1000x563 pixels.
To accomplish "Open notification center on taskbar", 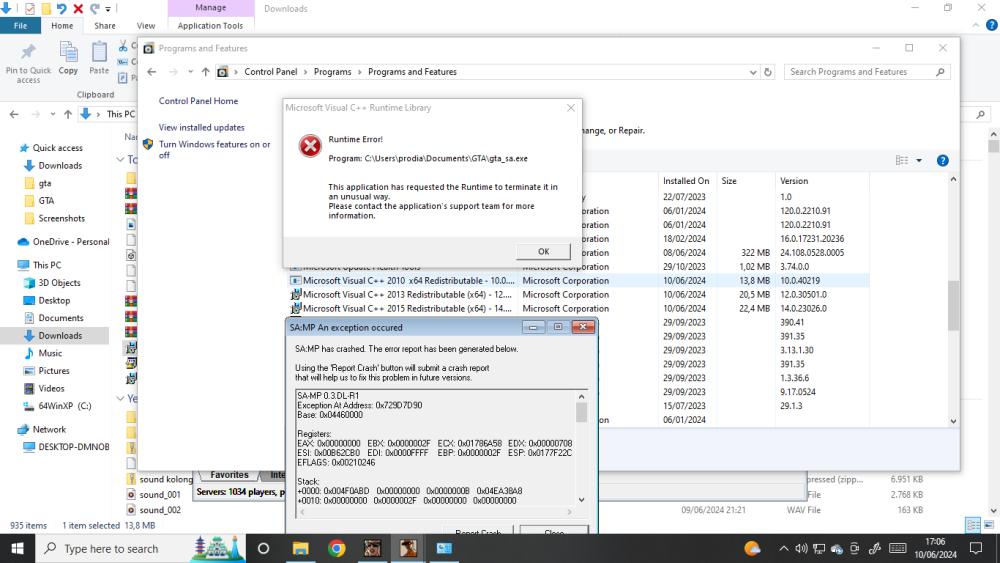I will coord(976,548).
